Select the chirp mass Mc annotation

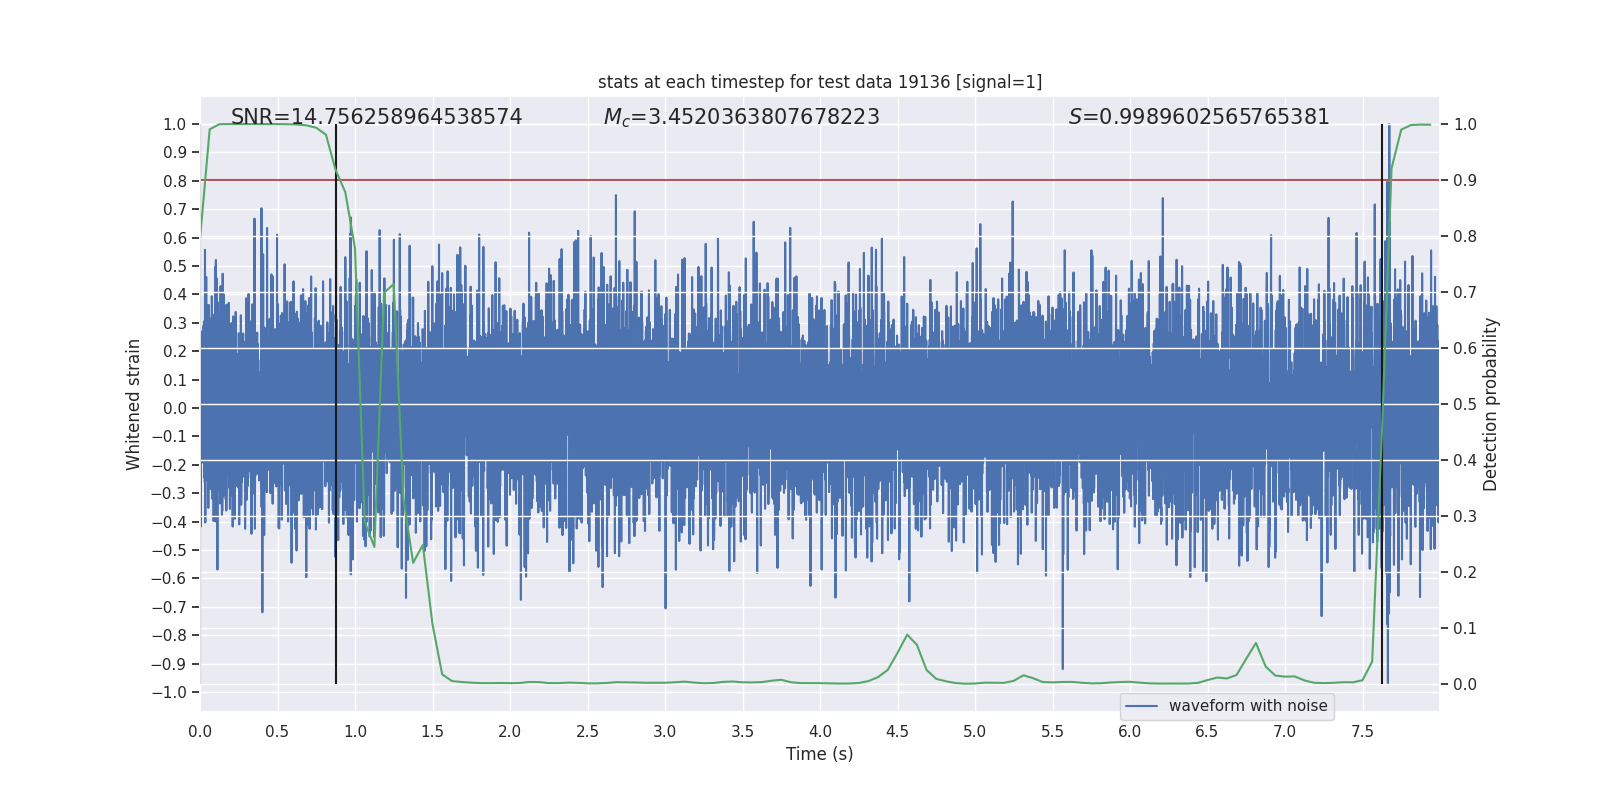click(x=741, y=117)
